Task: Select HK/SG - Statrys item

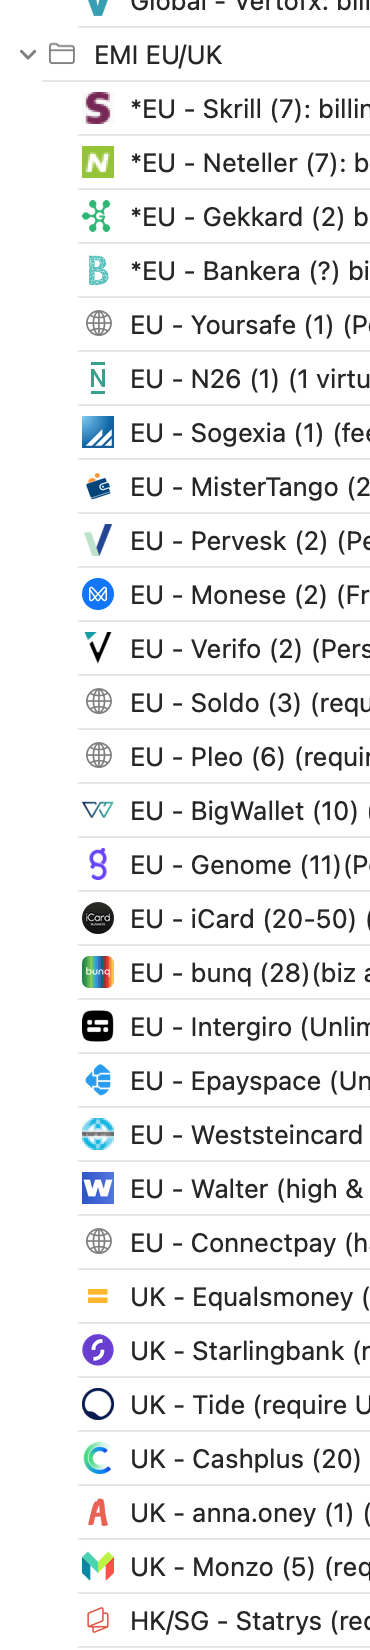Action: click(x=224, y=1620)
